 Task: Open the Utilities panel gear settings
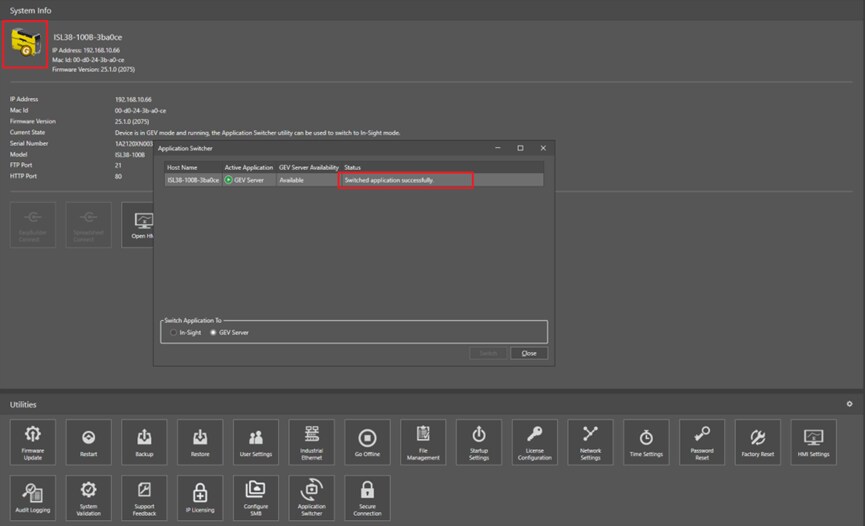849,404
